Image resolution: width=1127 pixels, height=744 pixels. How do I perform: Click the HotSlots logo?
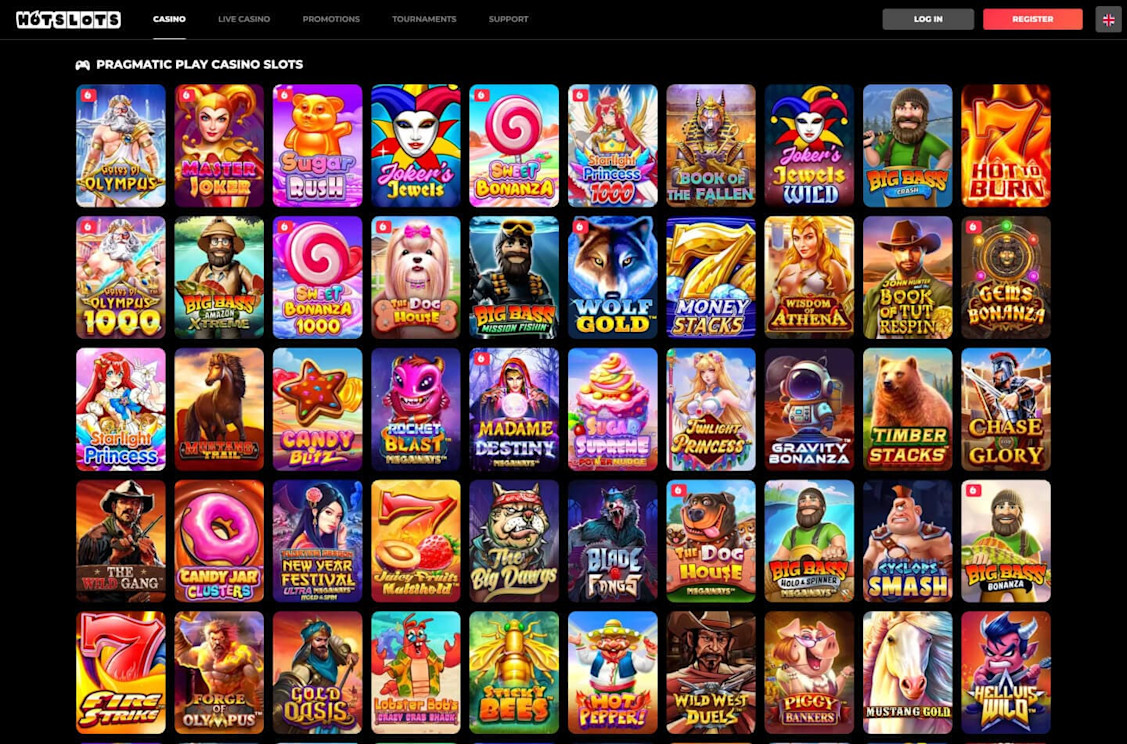[x=68, y=19]
